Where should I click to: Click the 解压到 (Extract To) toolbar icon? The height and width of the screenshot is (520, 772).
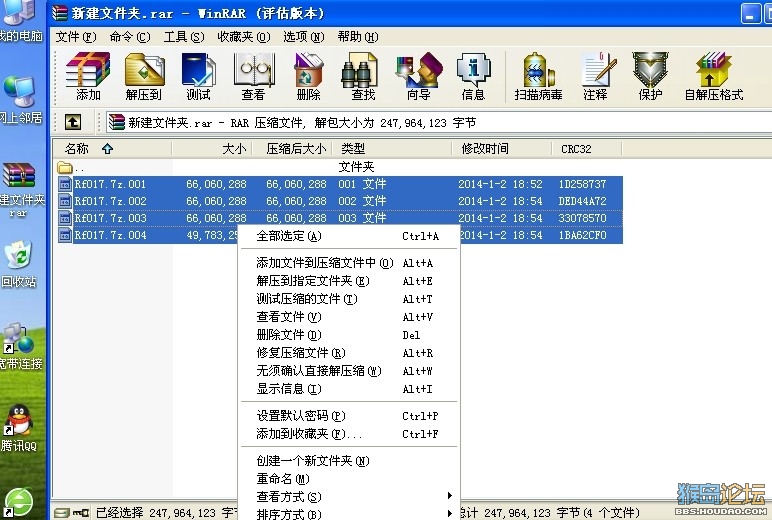tap(144, 76)
